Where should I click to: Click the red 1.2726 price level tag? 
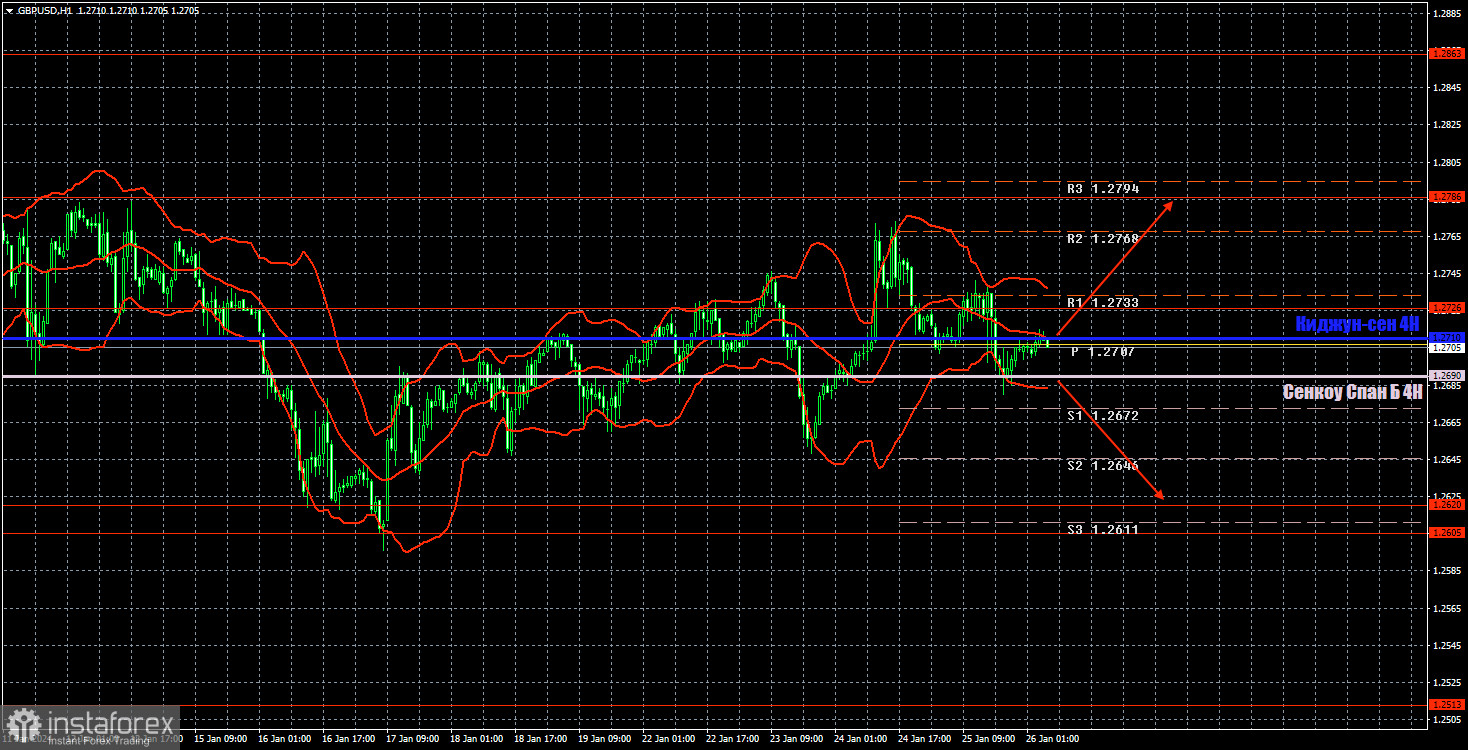pyautogui.click(x=1447, y=308)
